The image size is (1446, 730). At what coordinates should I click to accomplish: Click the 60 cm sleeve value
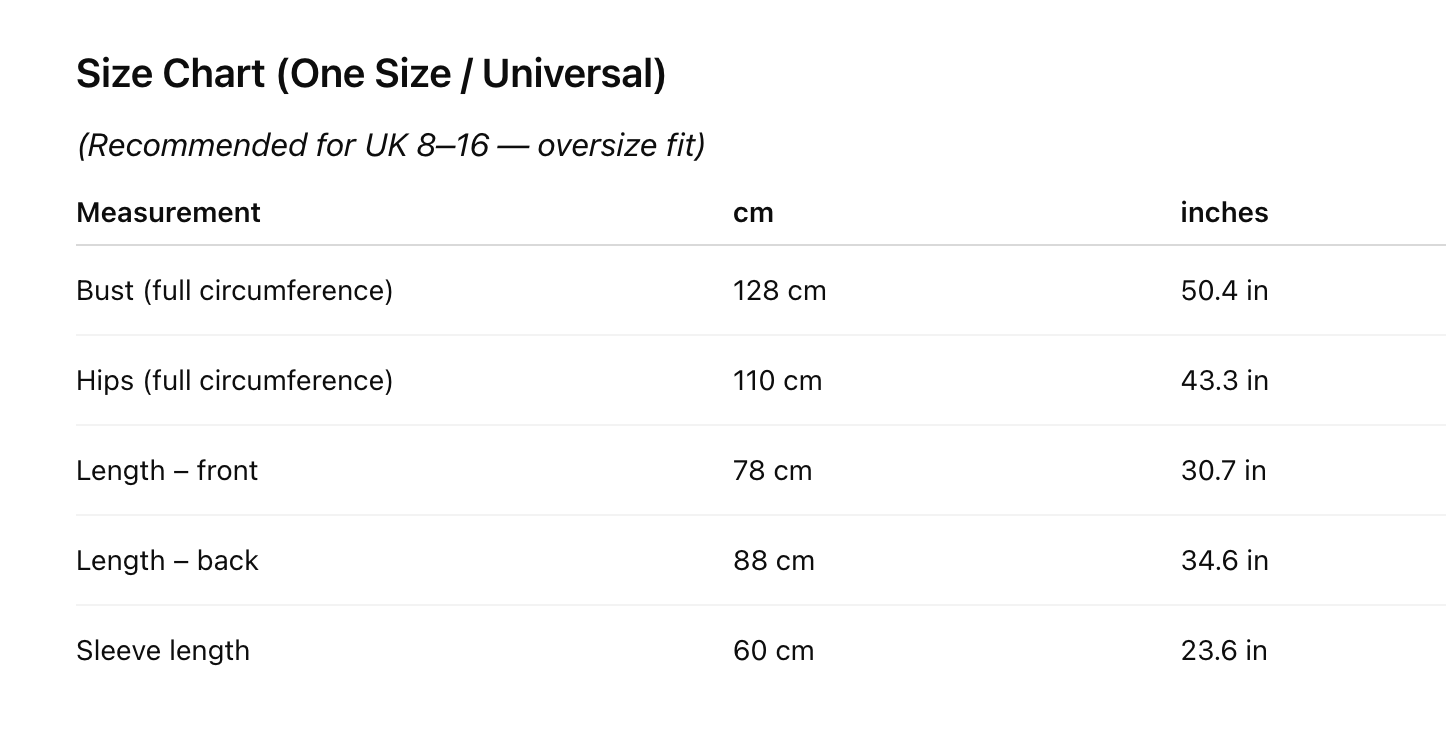point(773,651)
